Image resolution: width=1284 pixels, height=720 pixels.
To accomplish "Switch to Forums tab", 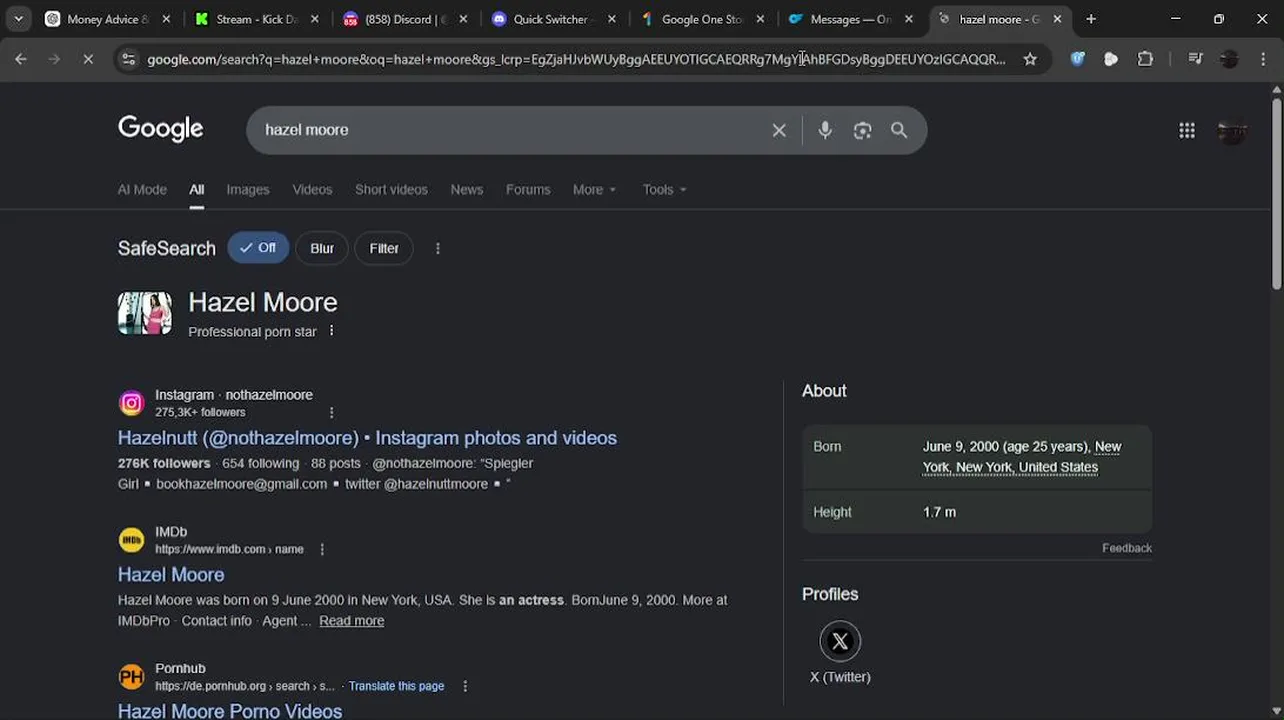I will tap(528, 189).
